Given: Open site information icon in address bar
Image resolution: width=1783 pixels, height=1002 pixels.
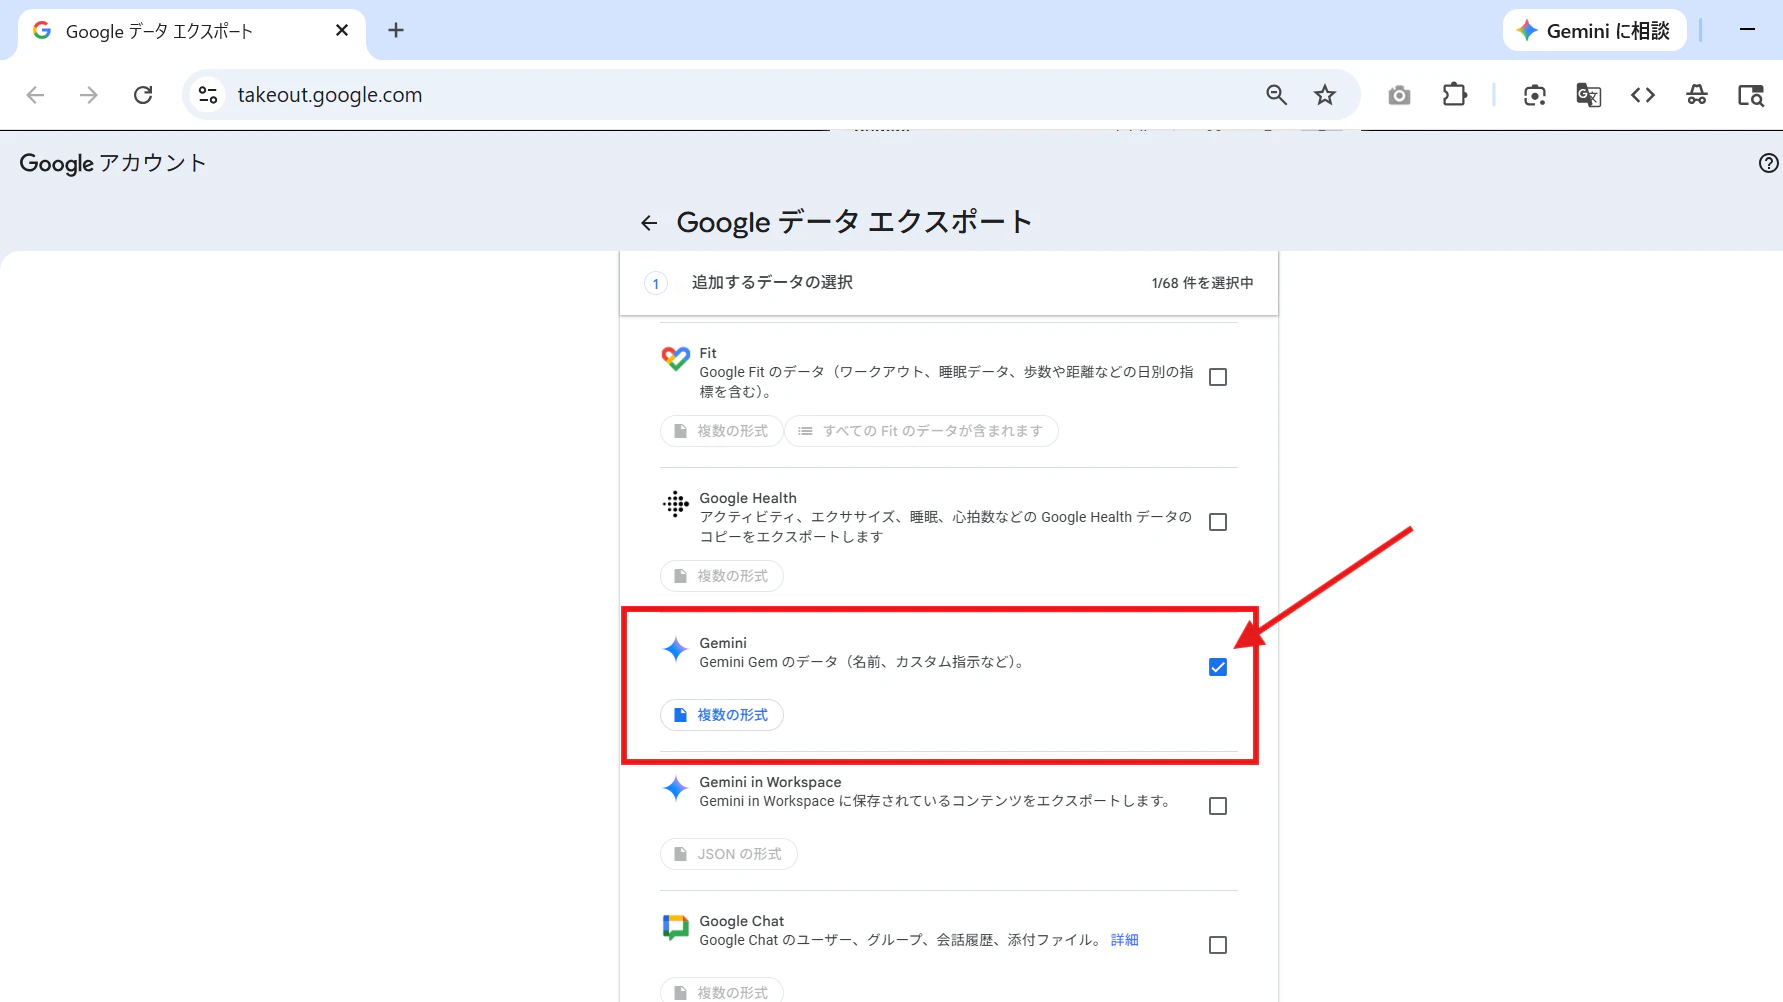Looking at the screenshot, I should [208, 95].
